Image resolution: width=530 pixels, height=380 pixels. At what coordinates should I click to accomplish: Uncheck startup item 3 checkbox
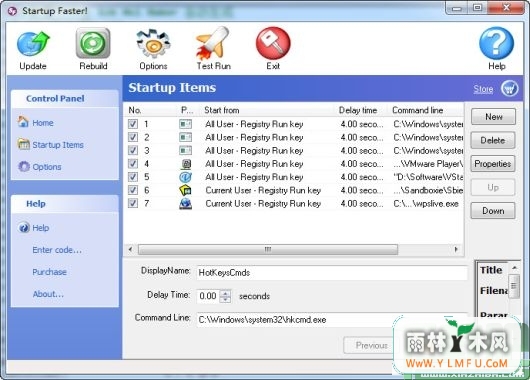click(133, 150)
